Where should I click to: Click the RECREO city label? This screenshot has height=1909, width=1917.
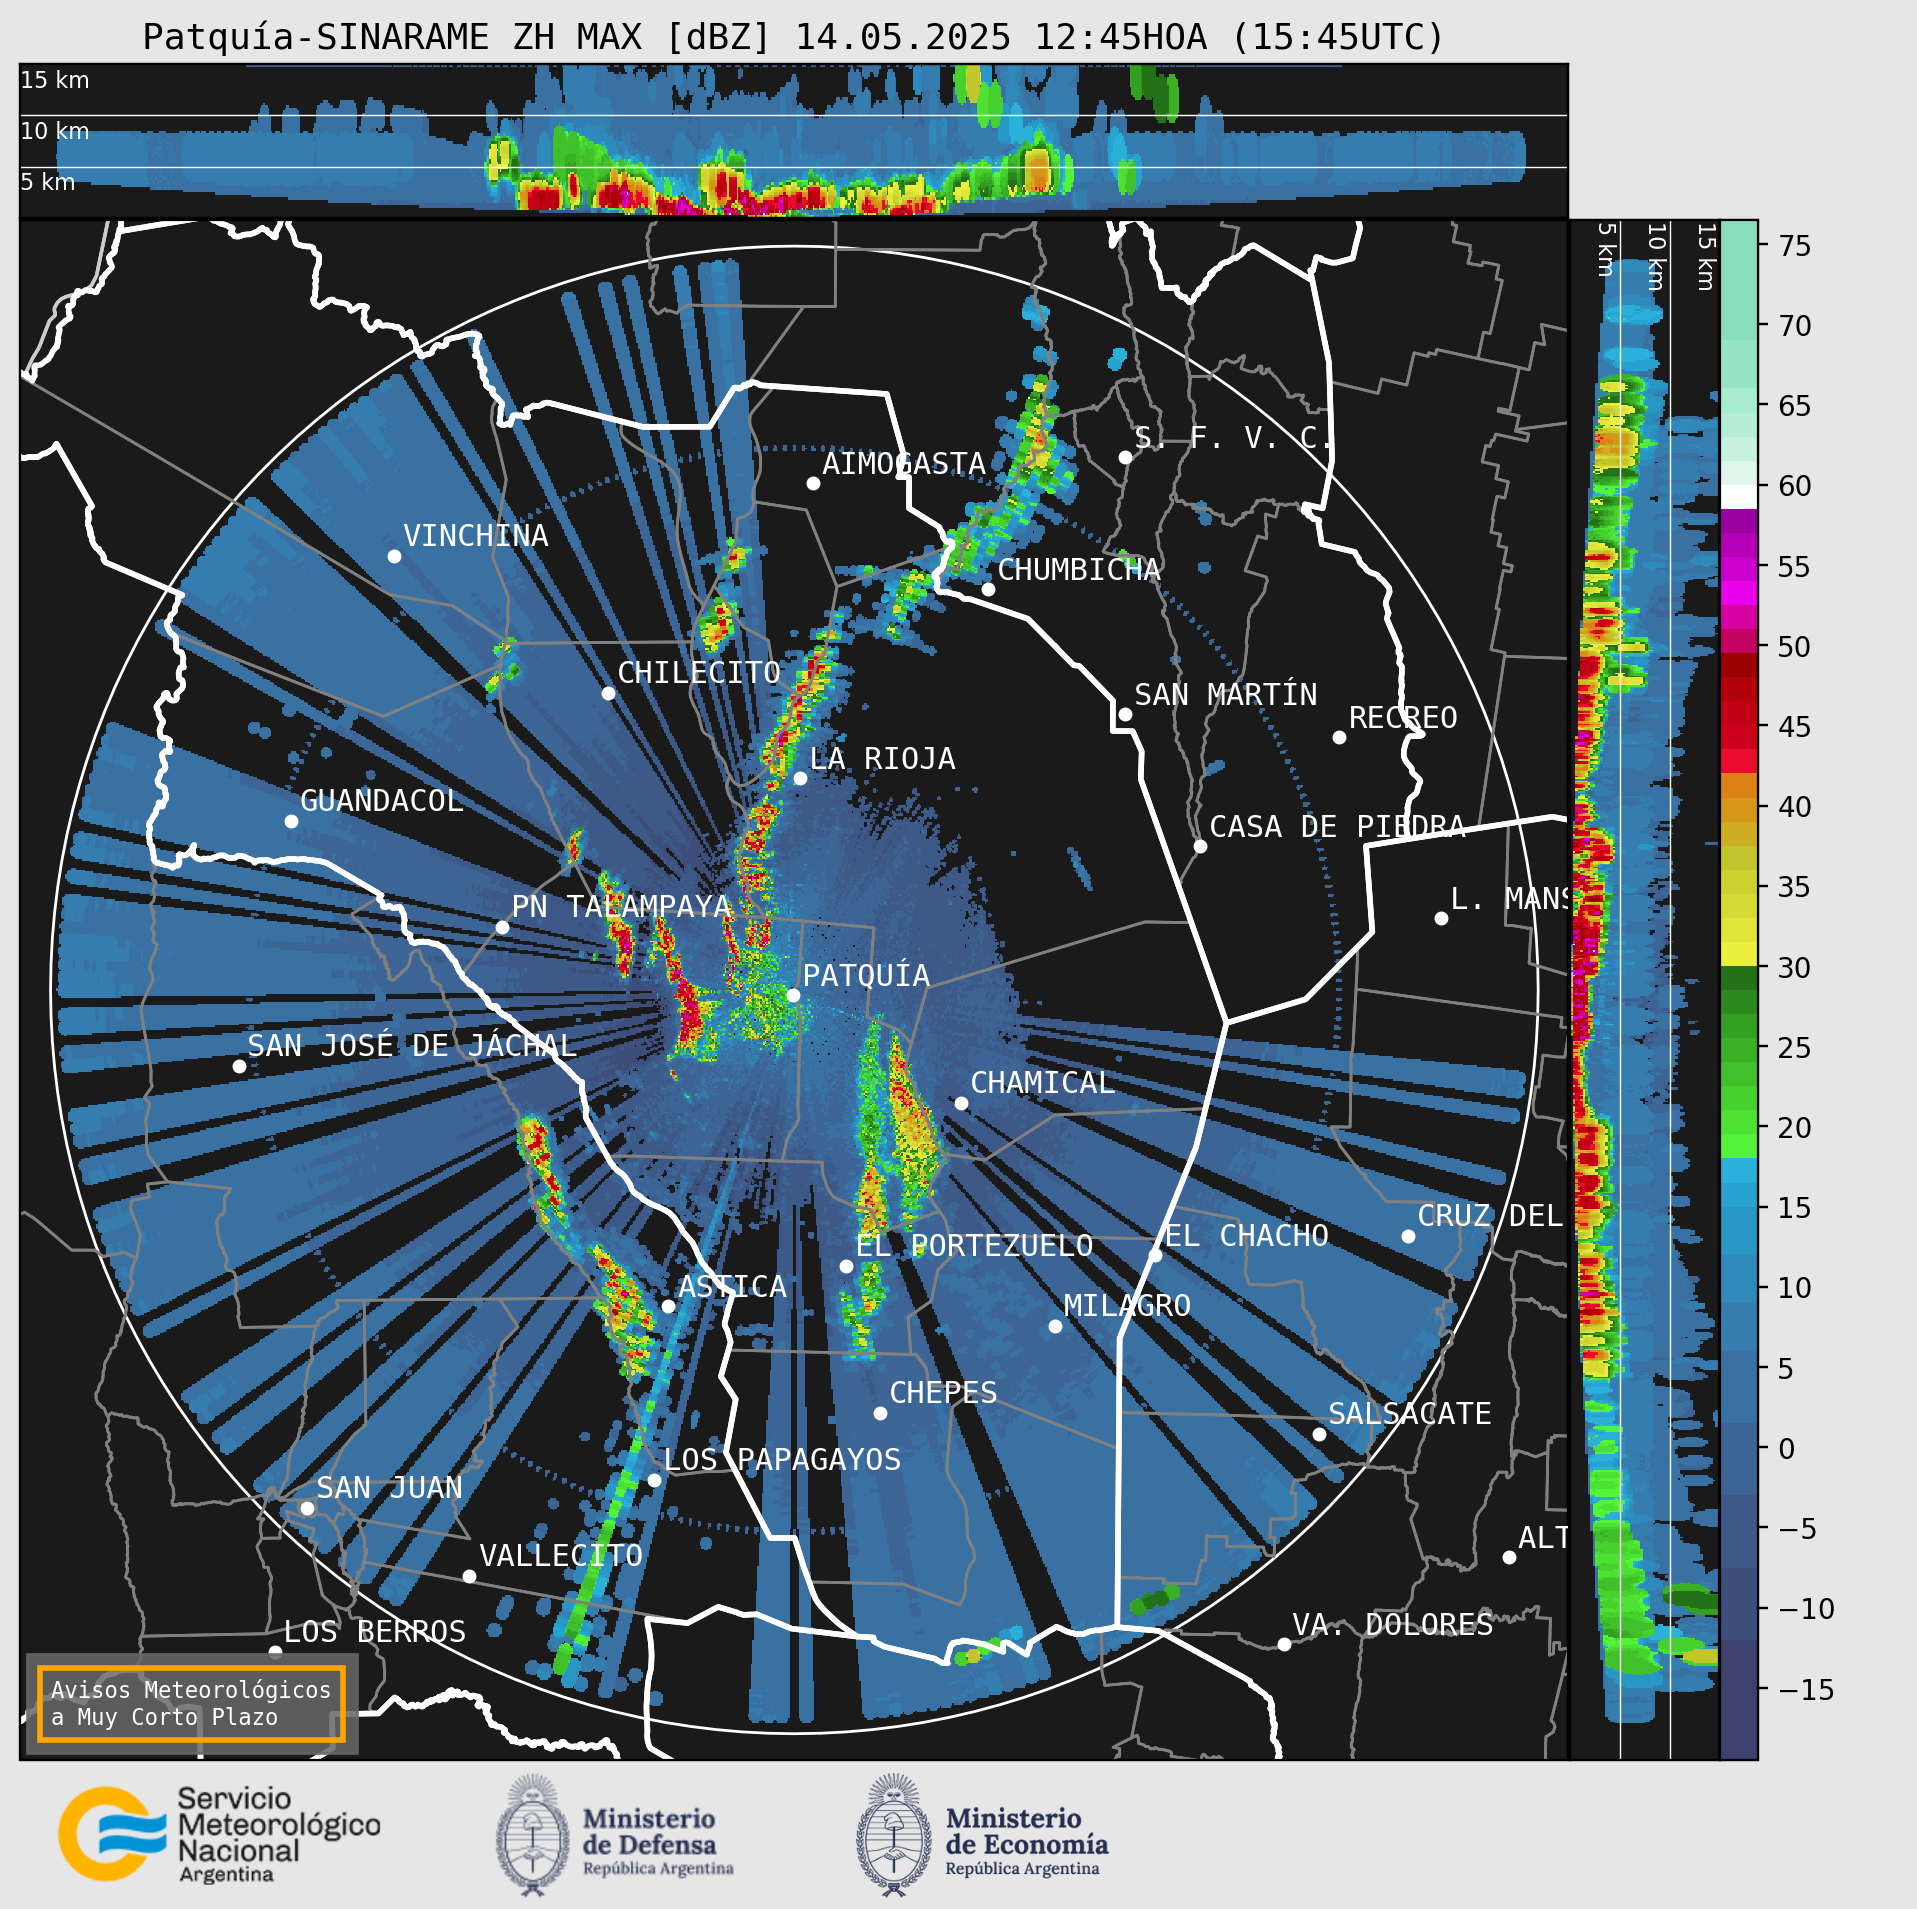(x=1403, y=718)
